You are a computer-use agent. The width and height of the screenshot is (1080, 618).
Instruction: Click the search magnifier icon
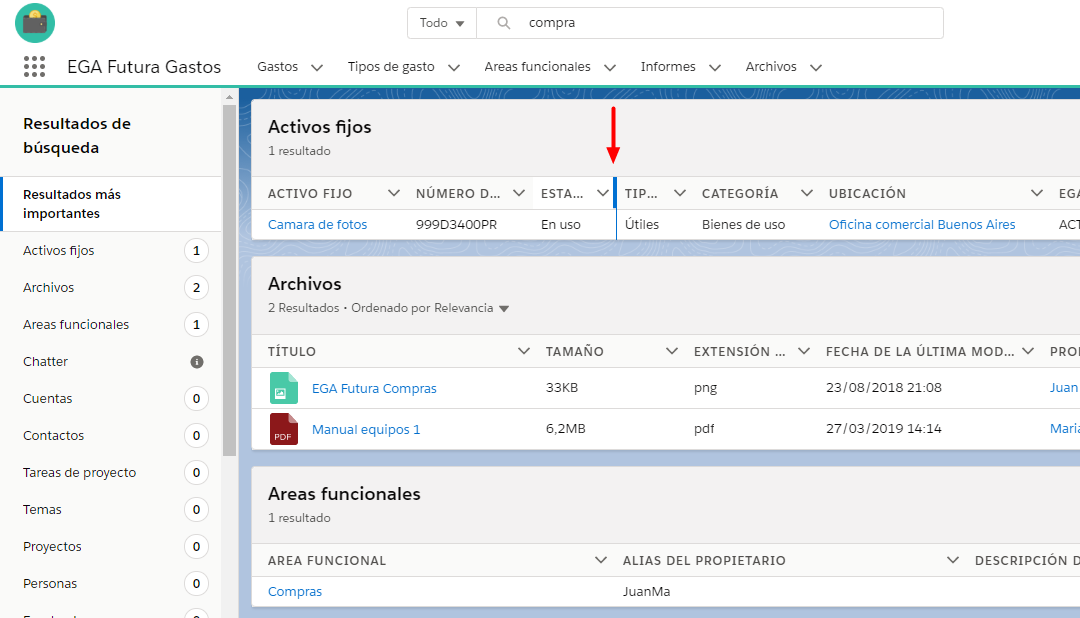pyautogui.click(x=504, y=23)
